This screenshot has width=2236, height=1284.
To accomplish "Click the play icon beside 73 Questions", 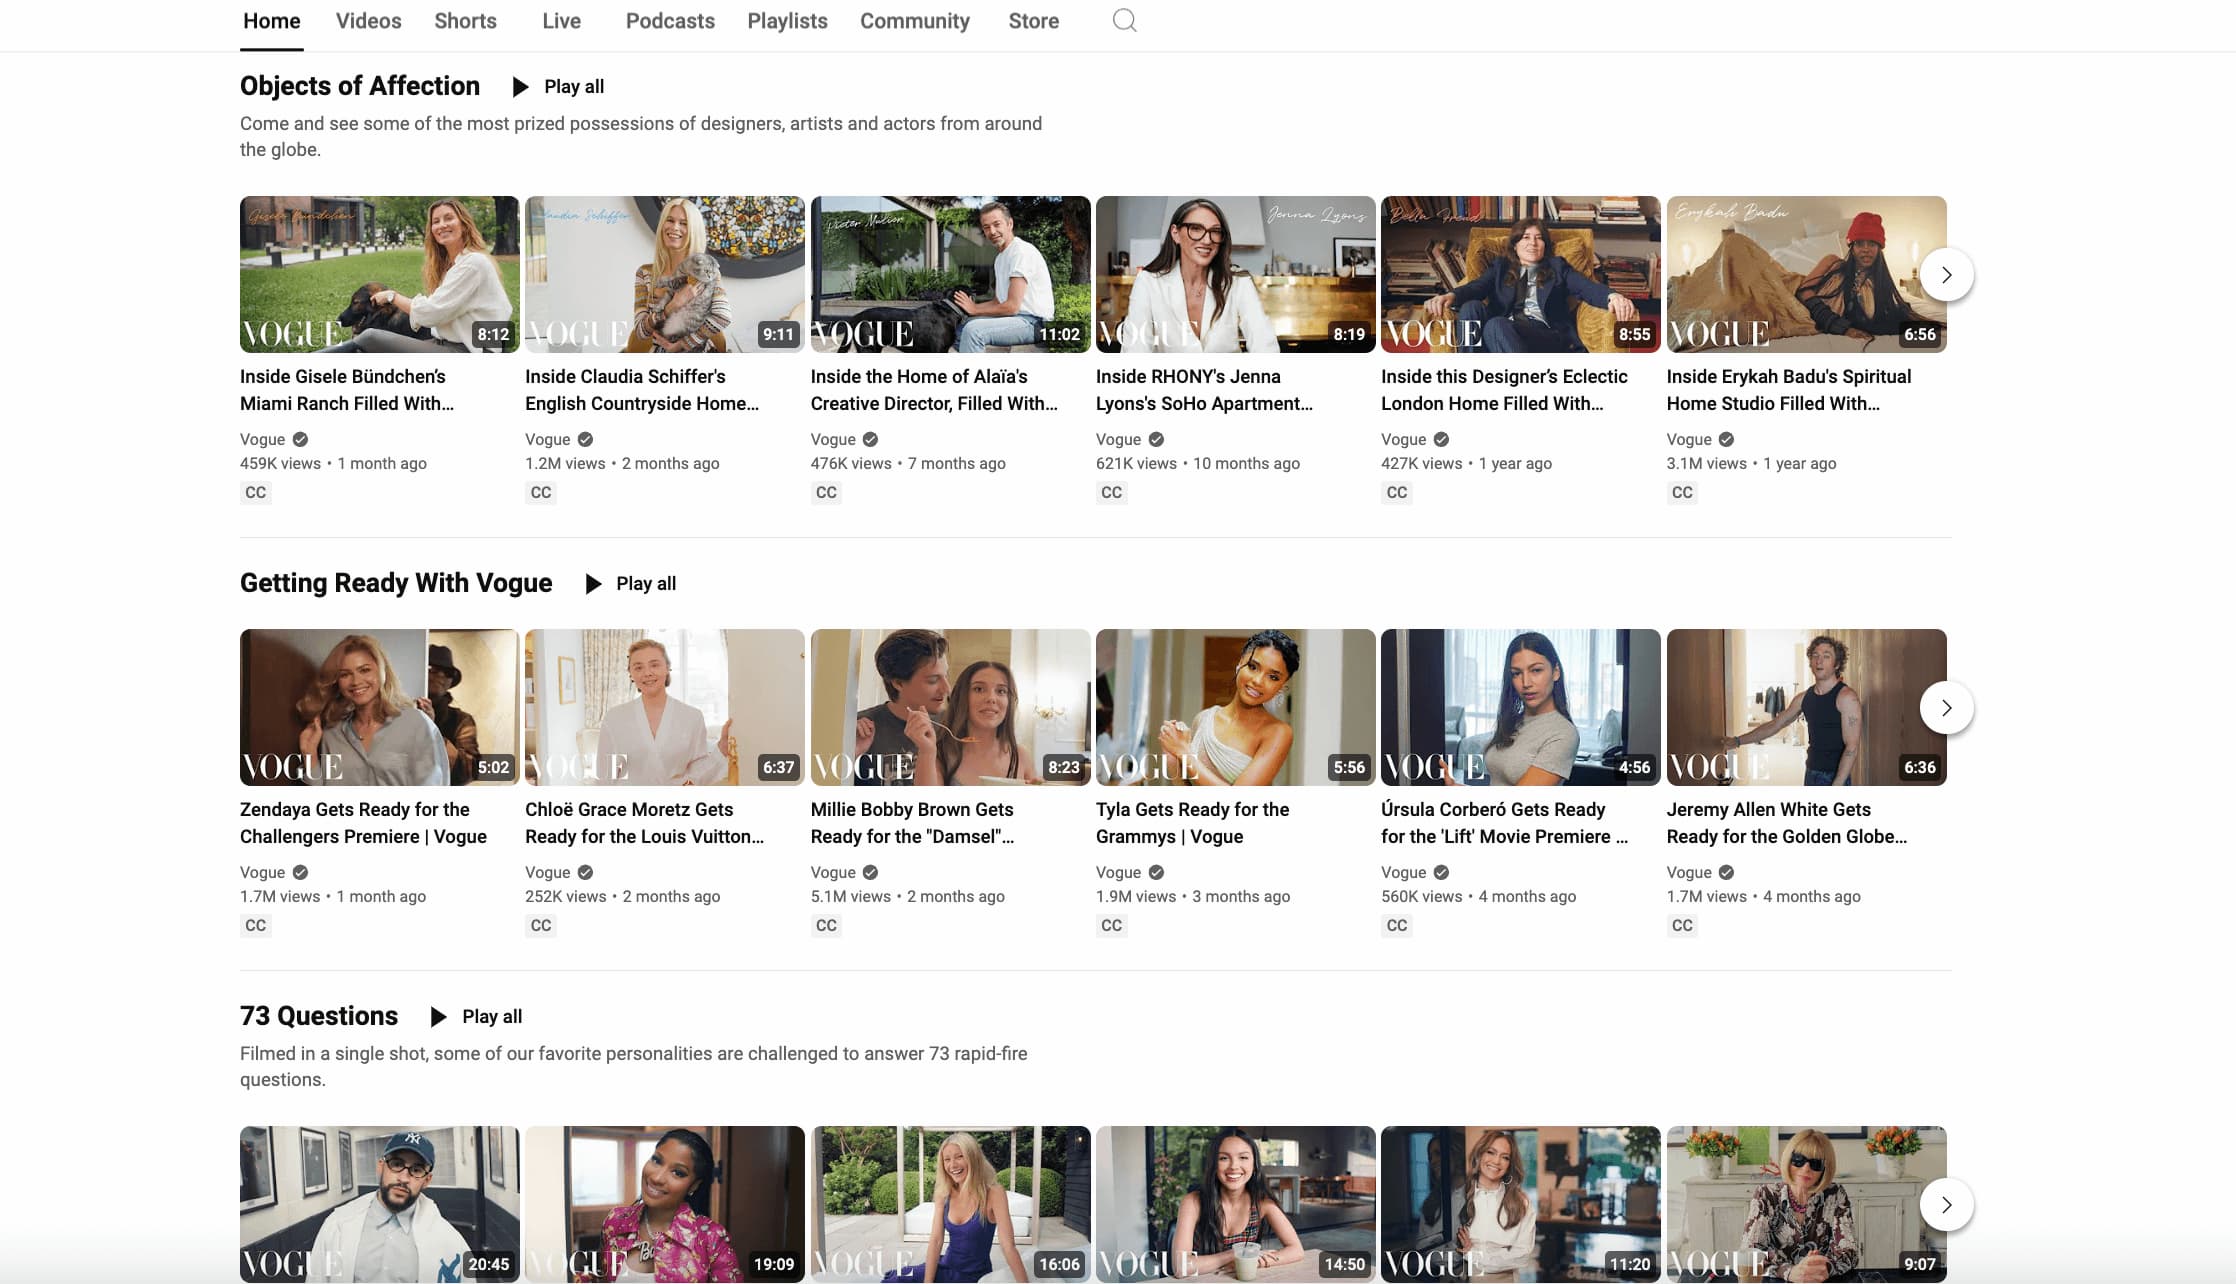I will (x=438, y=1016).
